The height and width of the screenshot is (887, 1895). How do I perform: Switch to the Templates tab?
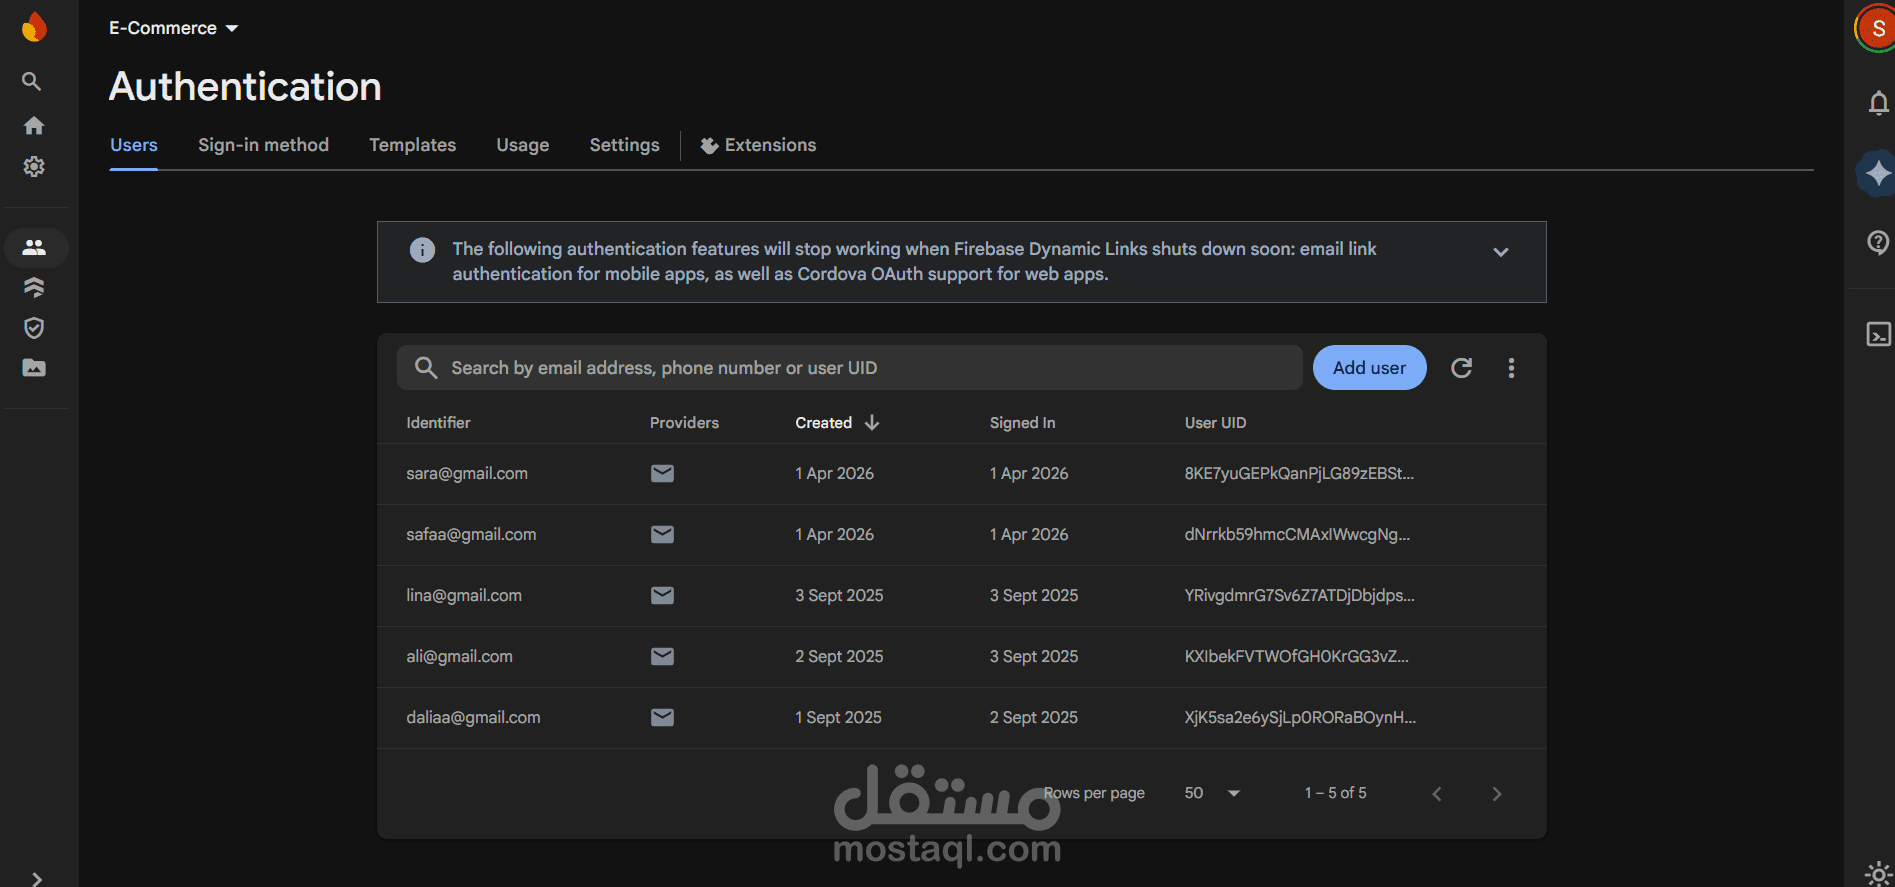(412, 145)
